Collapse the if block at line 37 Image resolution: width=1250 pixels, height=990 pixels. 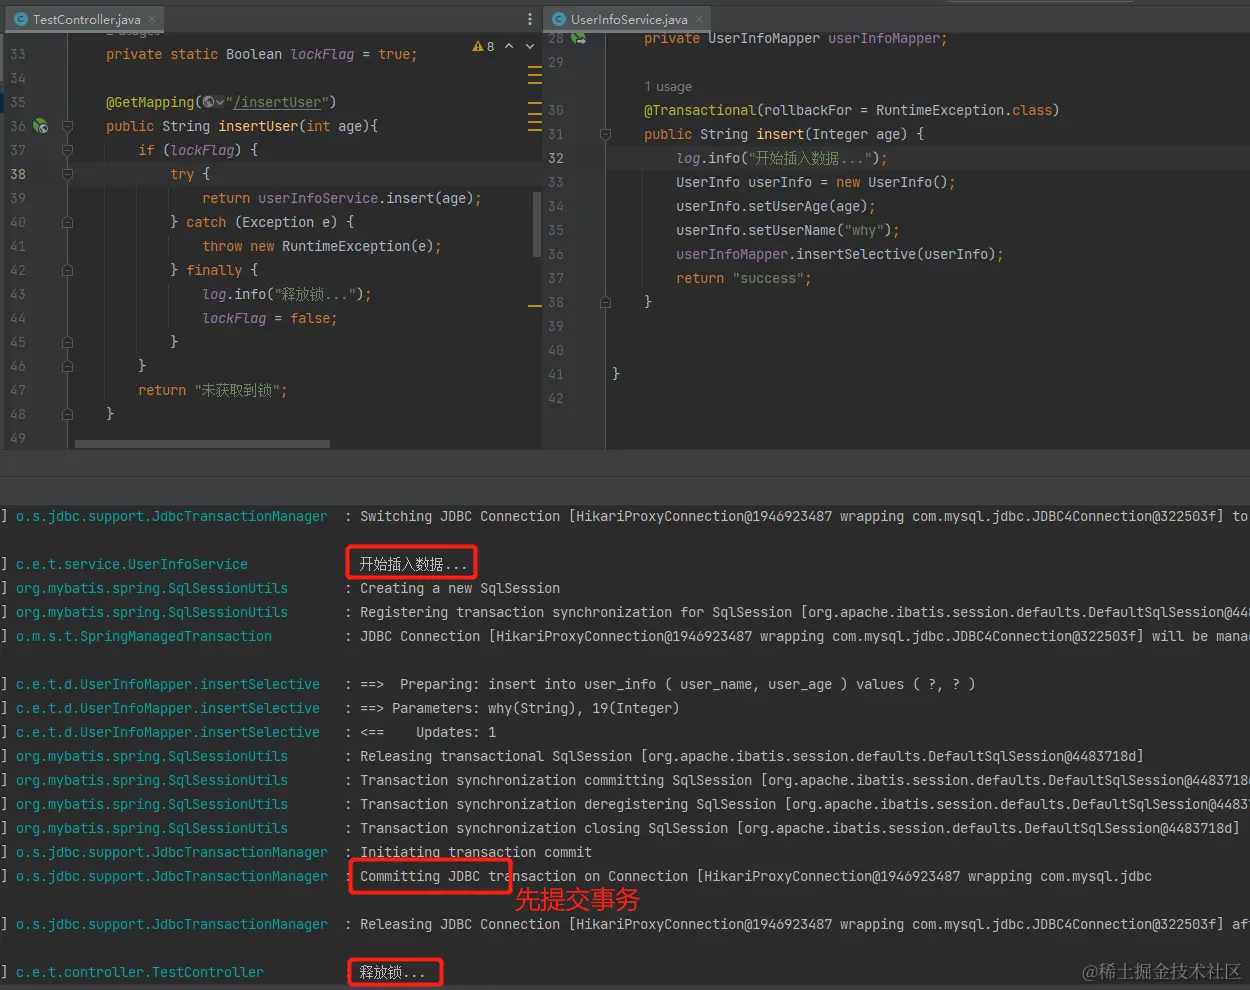point(68,150)
